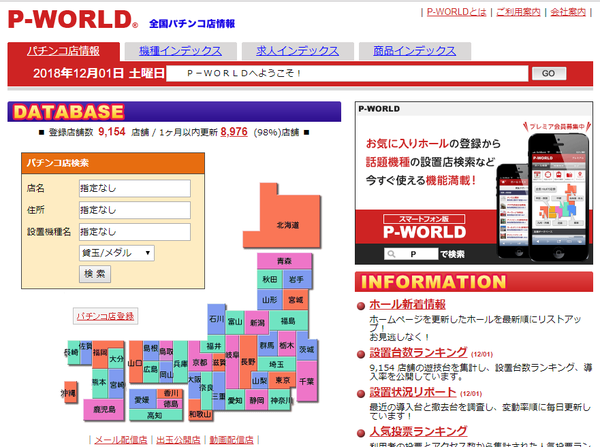600x447 pixels.
Task: Select 石川 on the map
Action: pyautogui.click(x=216, y=318)
